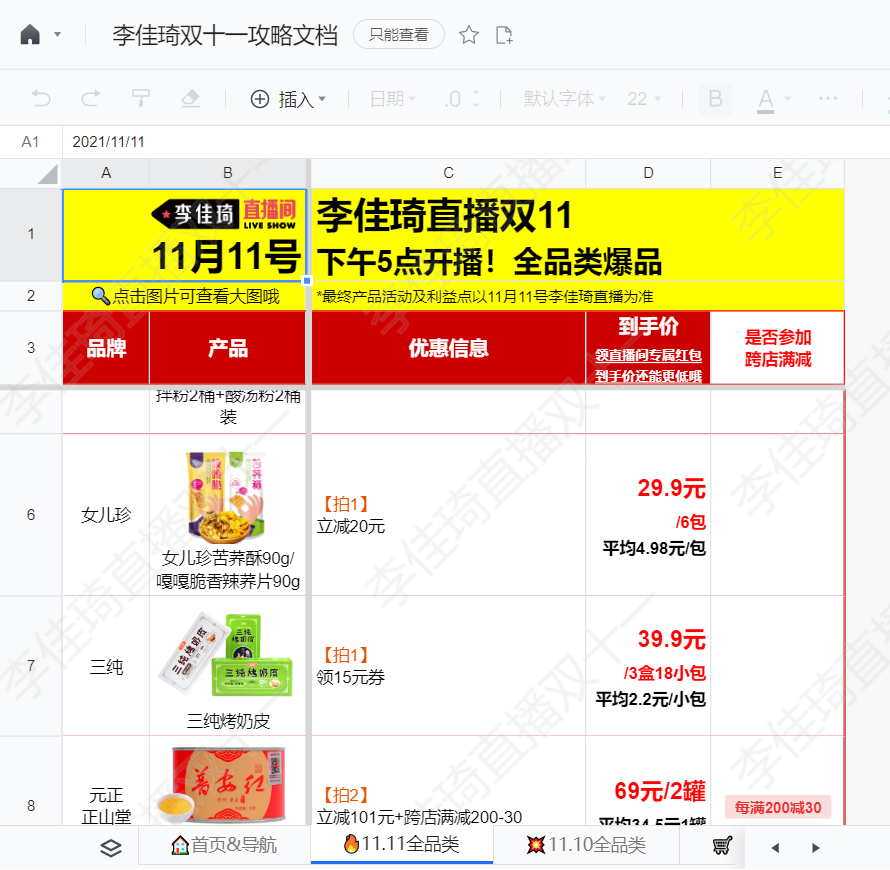Star this document as favorite
890x870 pixels.
click(468, 35)
